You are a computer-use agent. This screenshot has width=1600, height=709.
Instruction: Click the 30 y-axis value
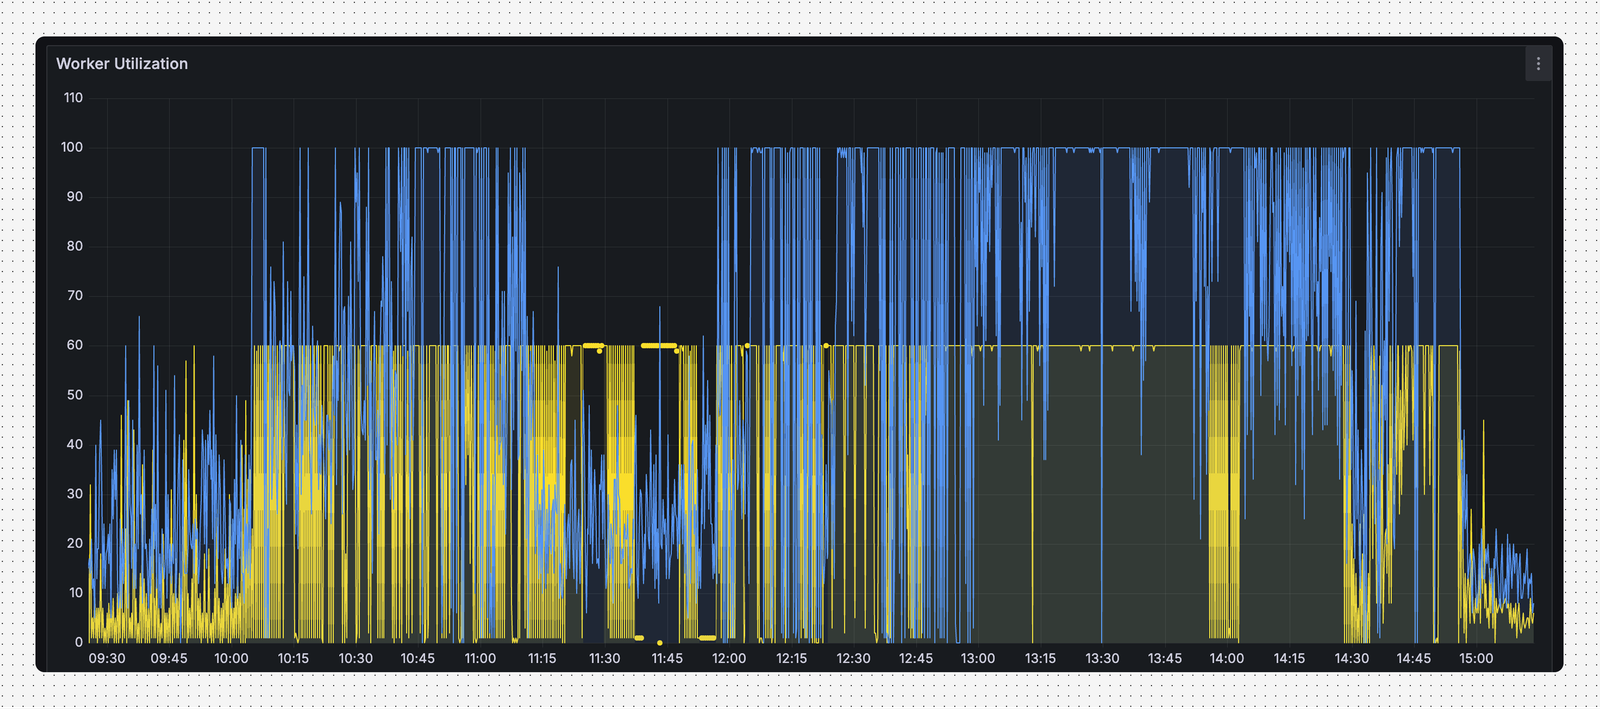pyautogui.click(x=75, y=494)
